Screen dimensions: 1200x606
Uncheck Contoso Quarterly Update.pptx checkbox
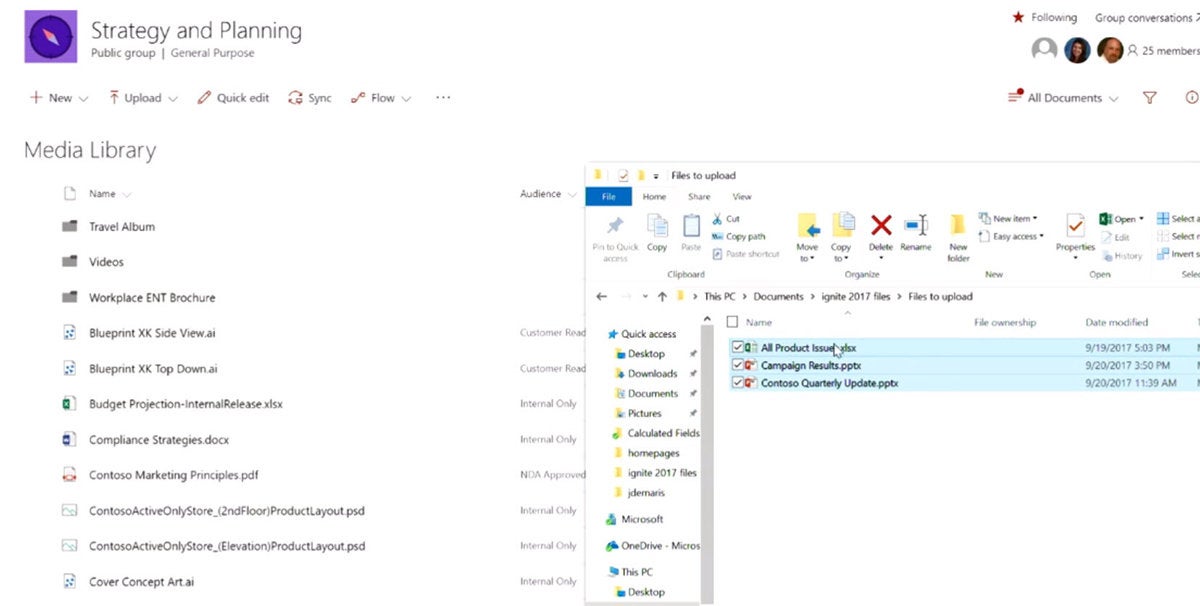click(737, 382)
